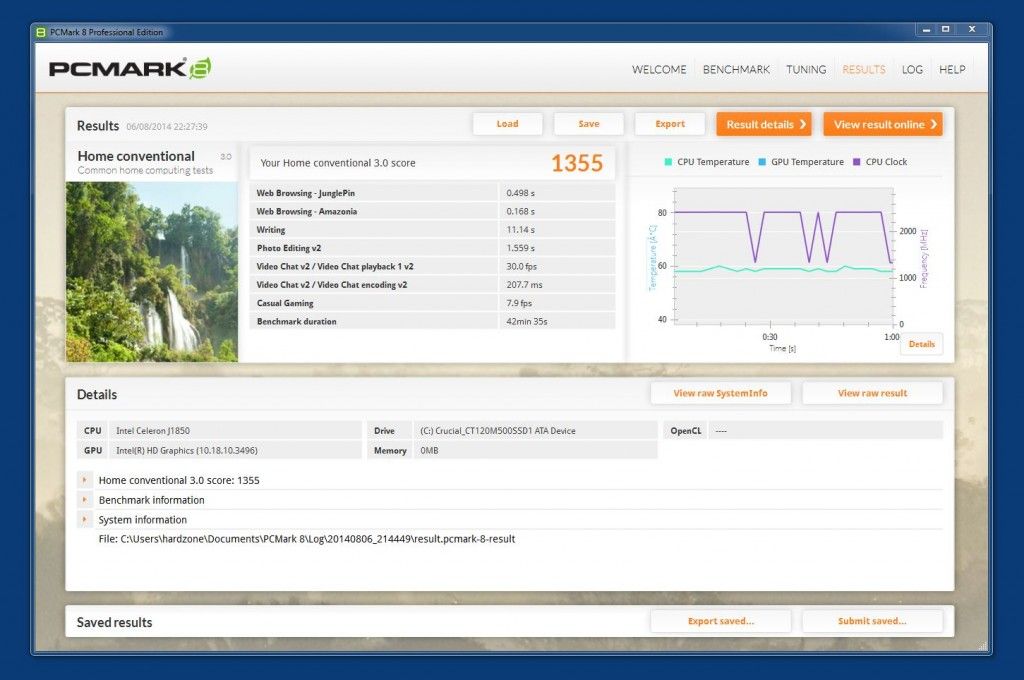Click the Writing result row
Screen dimensions: 1024x680
(432, 229)
